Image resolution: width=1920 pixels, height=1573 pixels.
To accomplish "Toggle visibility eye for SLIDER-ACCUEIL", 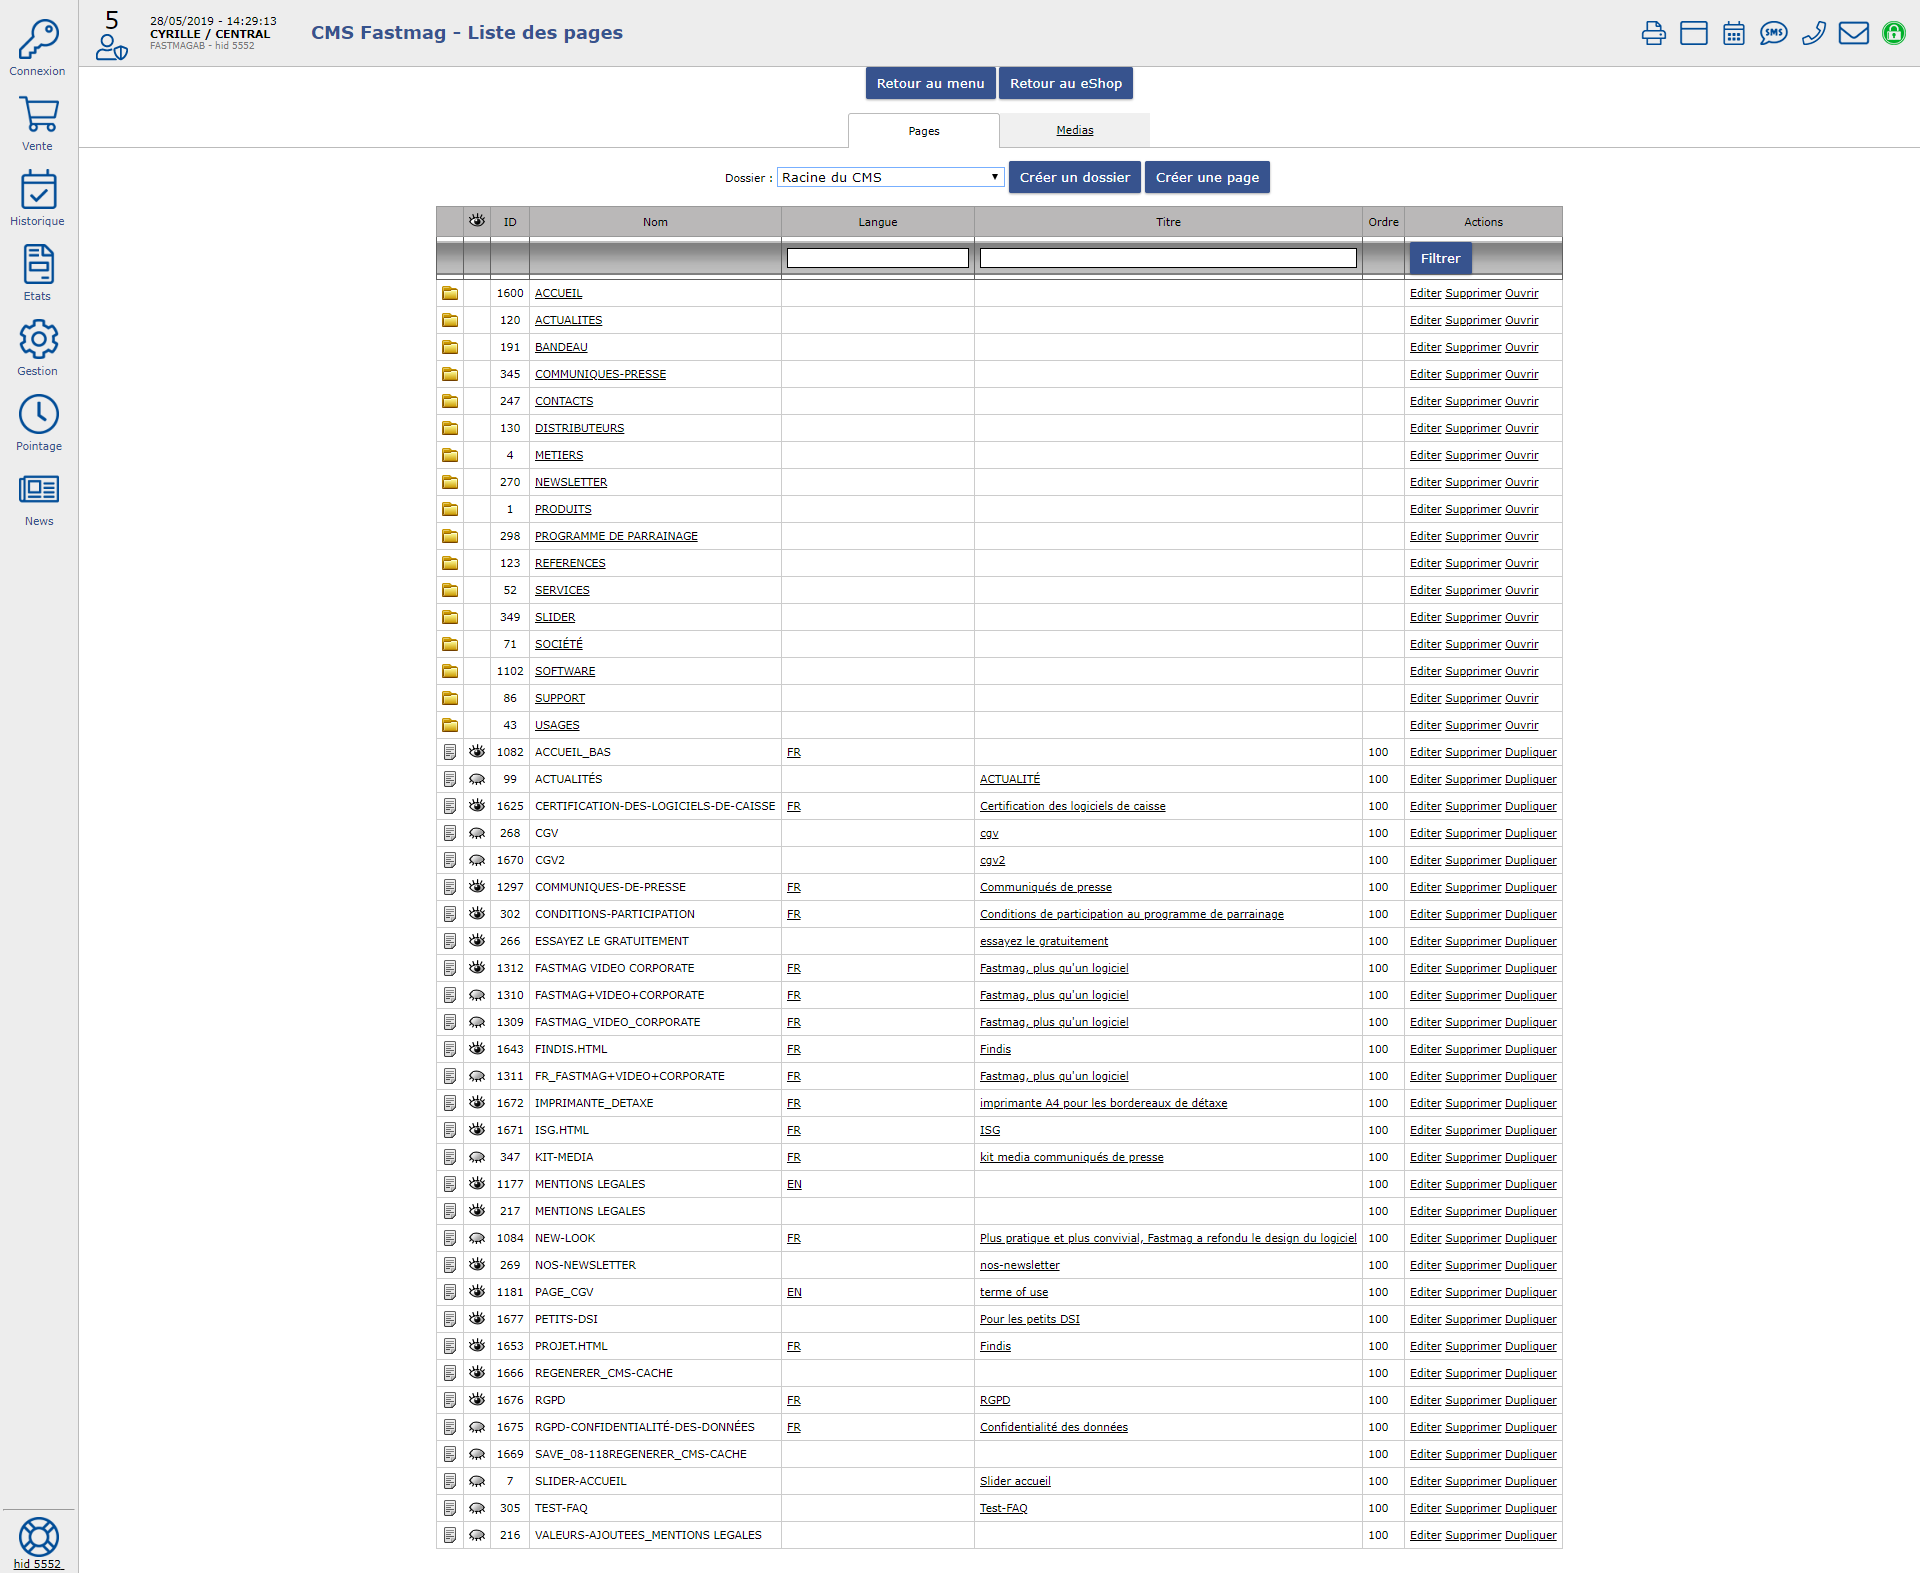I will point(477,1481).
